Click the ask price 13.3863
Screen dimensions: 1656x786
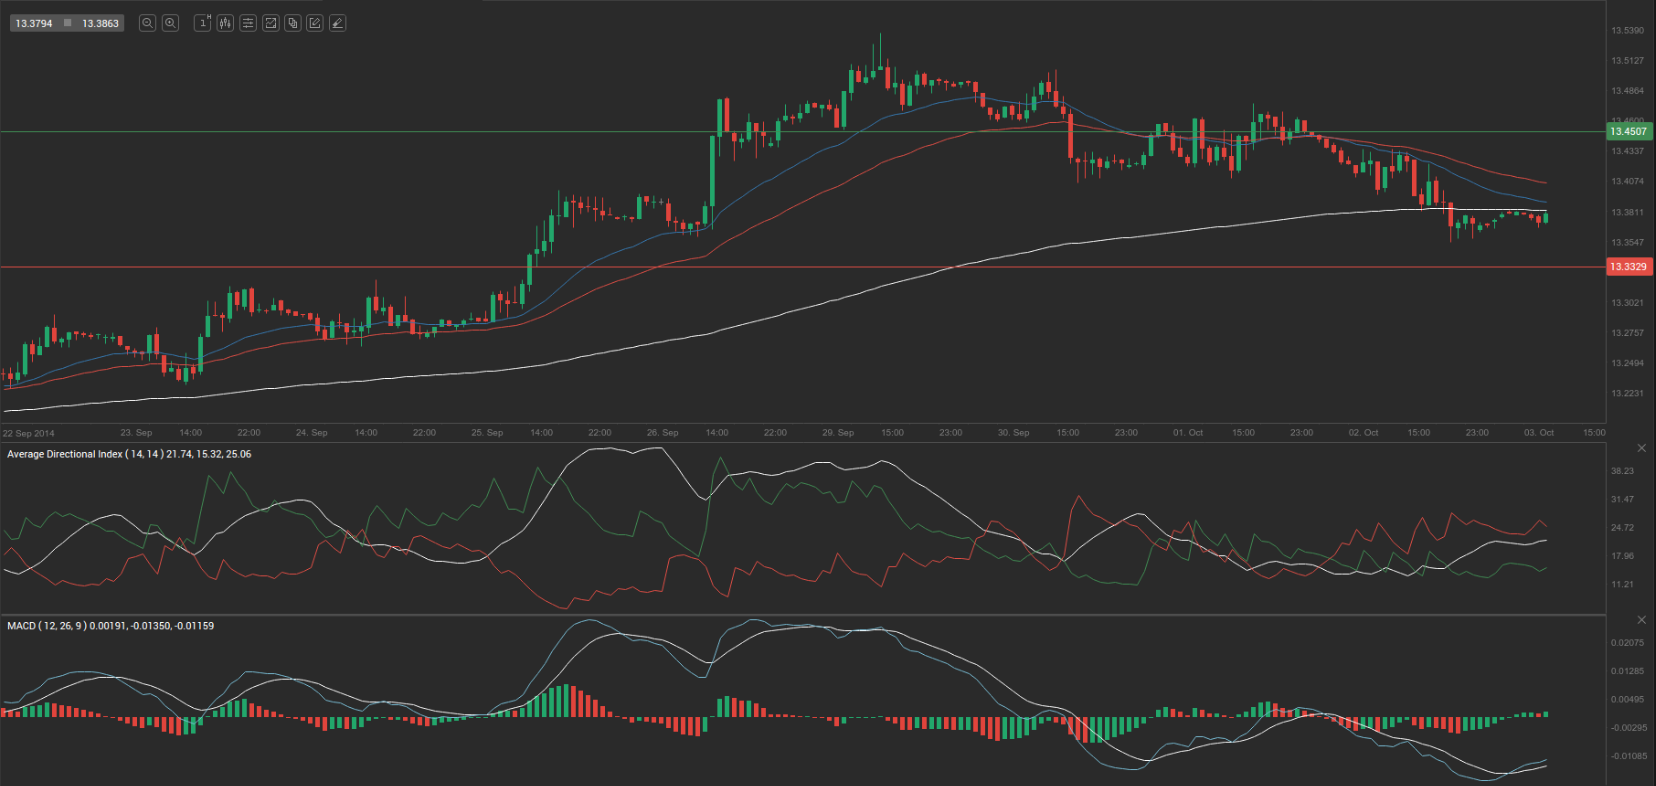click(100, 23)
